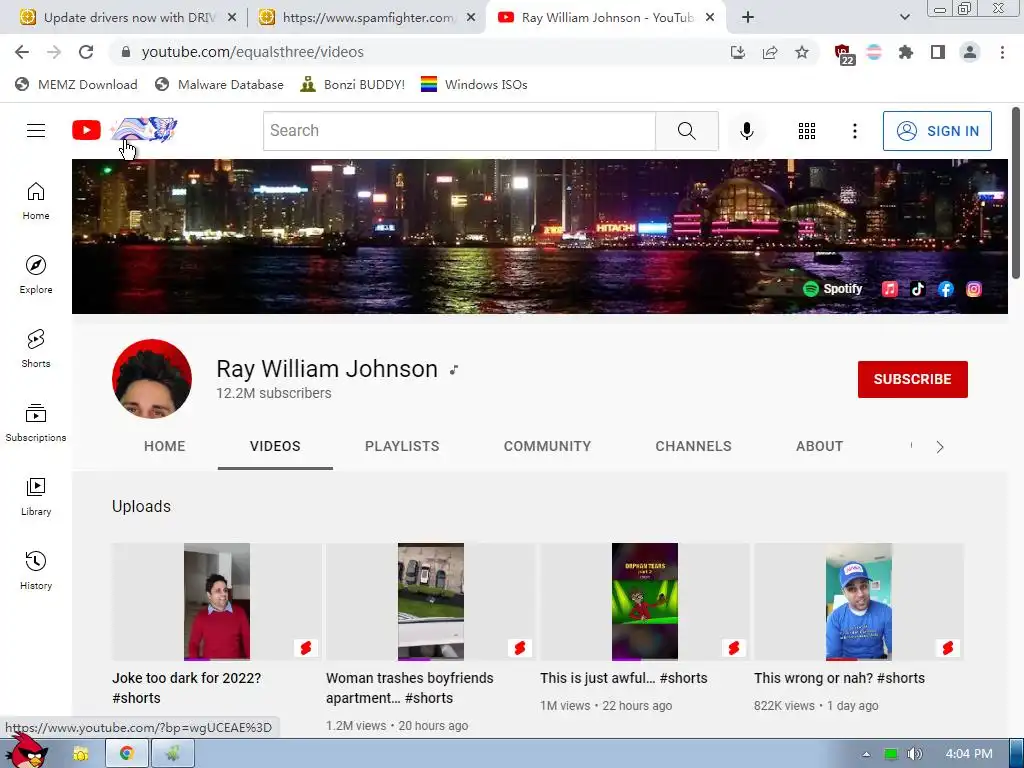Show hidden tray icons arrow
The image size is (1024, 768).
866,754
